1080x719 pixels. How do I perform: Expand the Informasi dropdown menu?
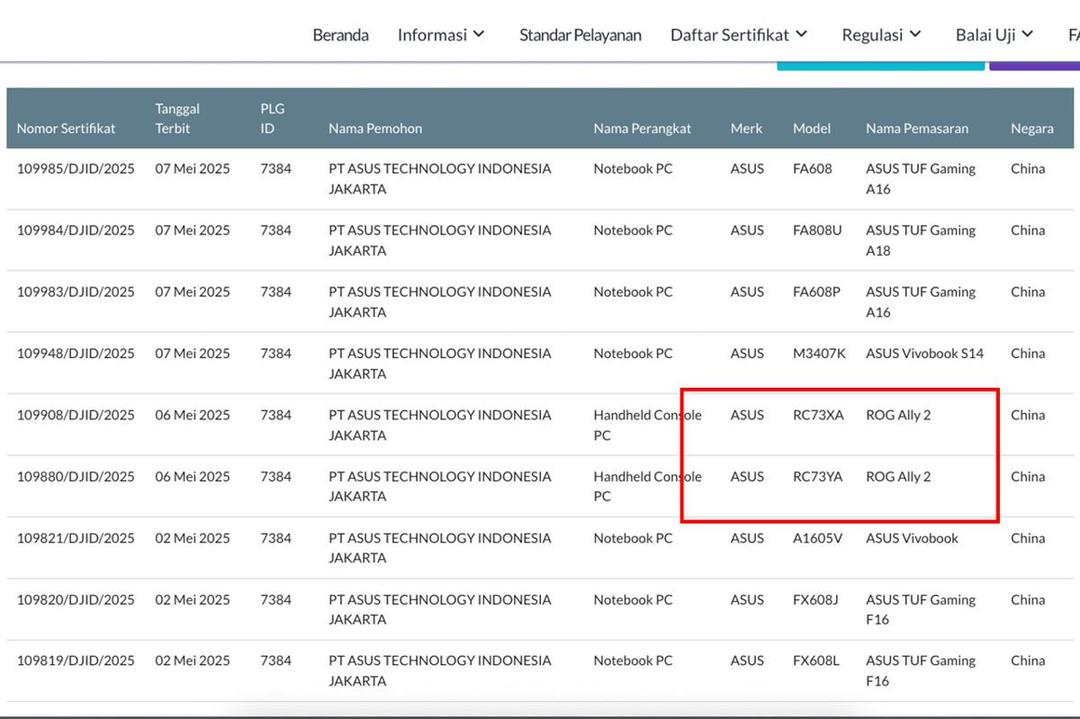click(x=442, y=34)
